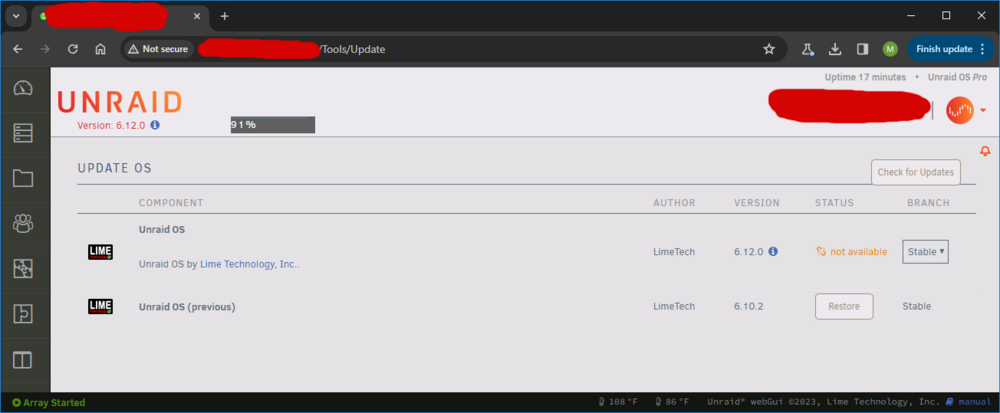The image size is (1000, 413).
Task: Click the notification bell icon
Action: pyautogui.click(x=985, y=151)
